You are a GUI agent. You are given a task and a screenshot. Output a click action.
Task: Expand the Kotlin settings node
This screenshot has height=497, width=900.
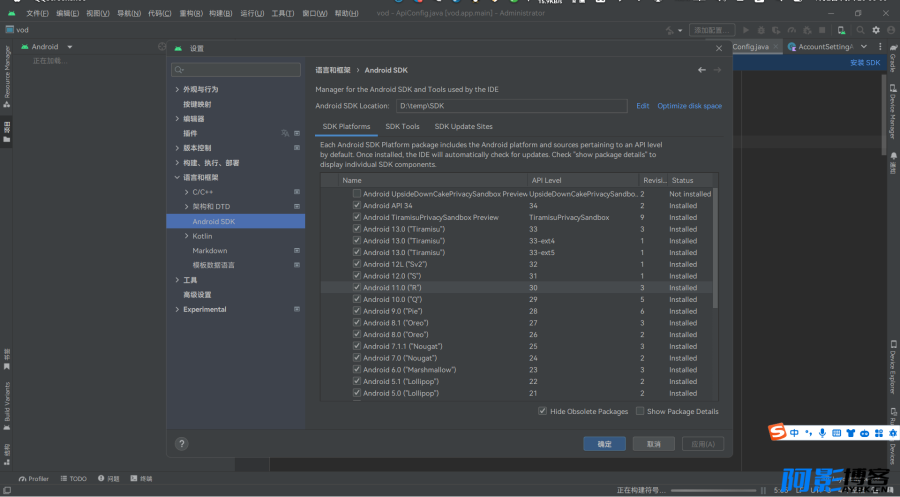pyautogui.click(x=187, y=236)
